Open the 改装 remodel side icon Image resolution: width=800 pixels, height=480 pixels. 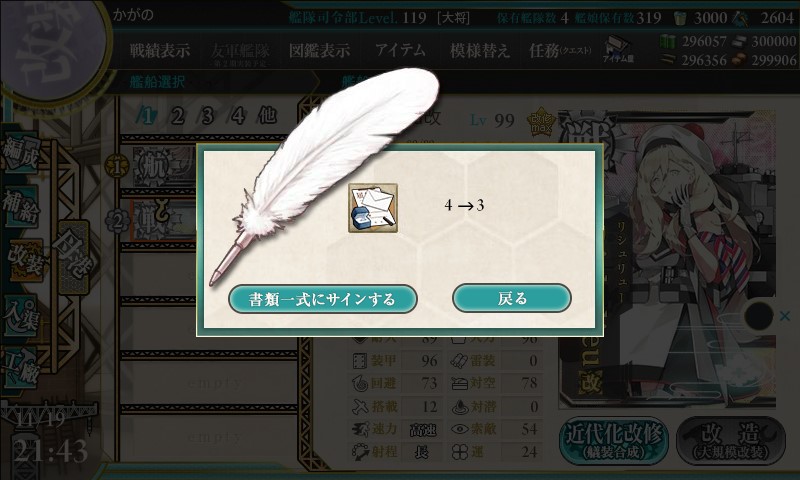[25, 260]
